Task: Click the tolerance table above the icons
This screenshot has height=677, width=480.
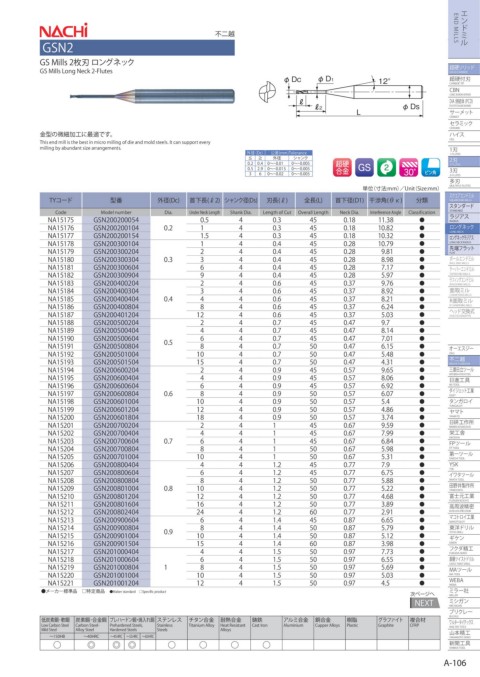Action: pyautogui.click(x=278, y=163)
